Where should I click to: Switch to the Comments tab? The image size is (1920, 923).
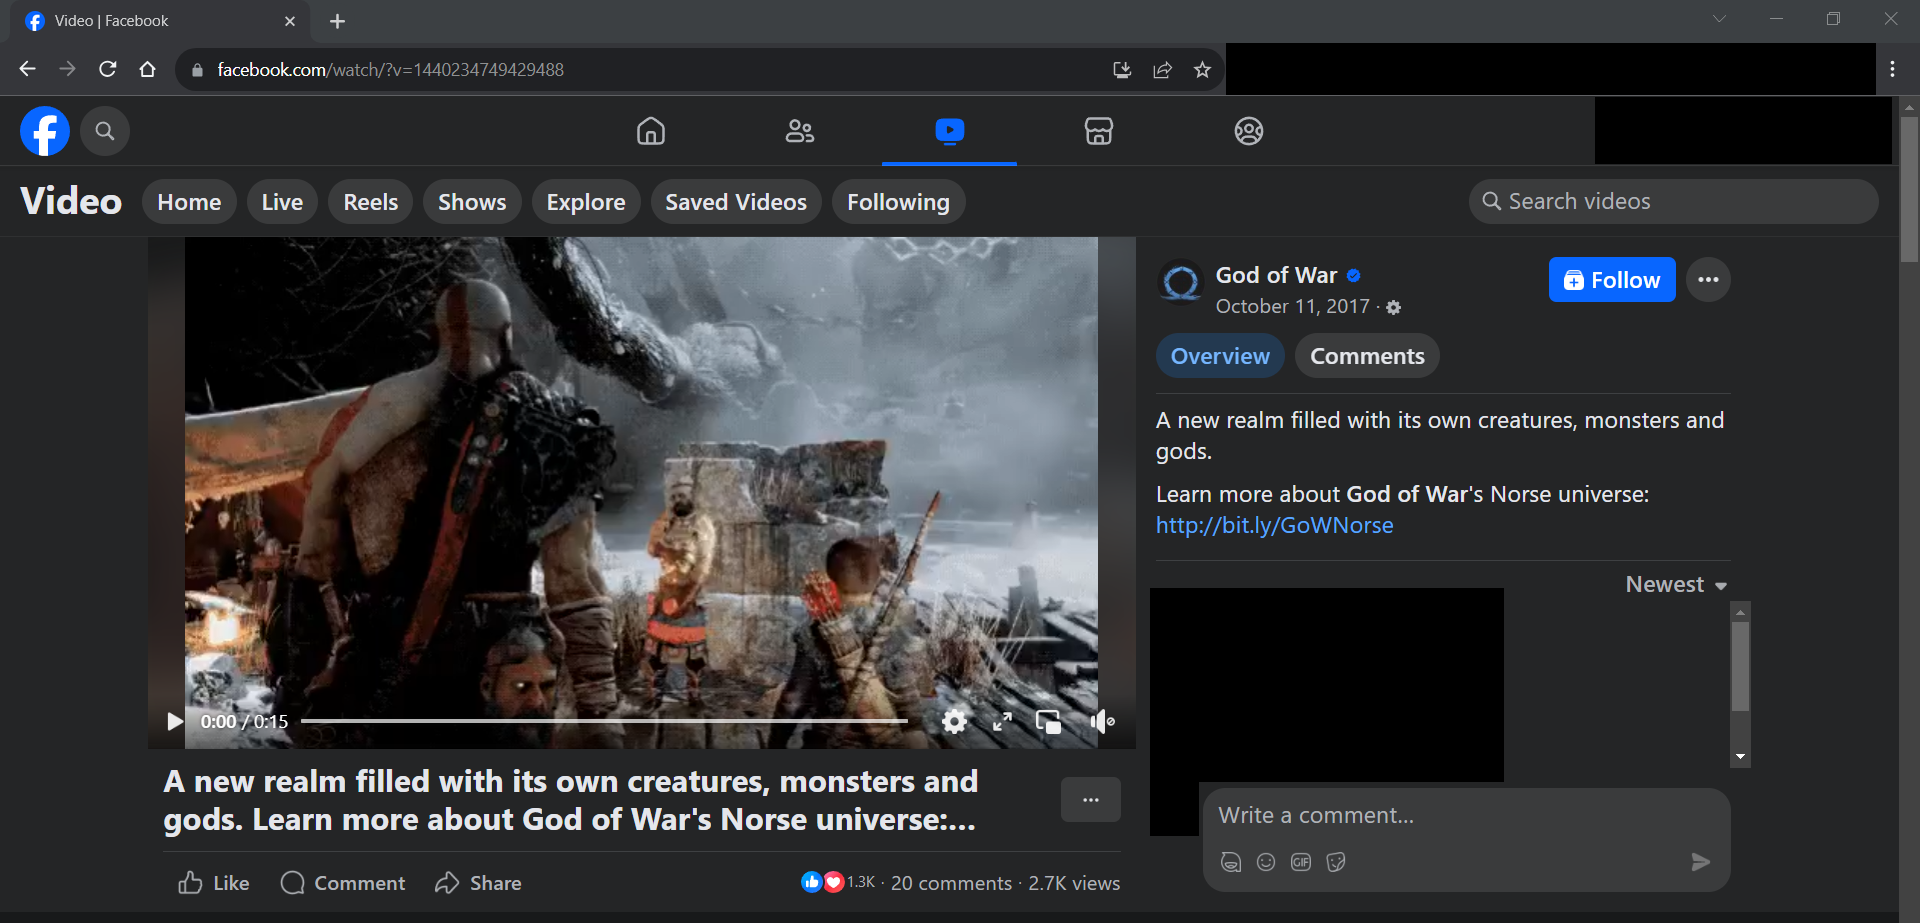(x=1366, y=356)
